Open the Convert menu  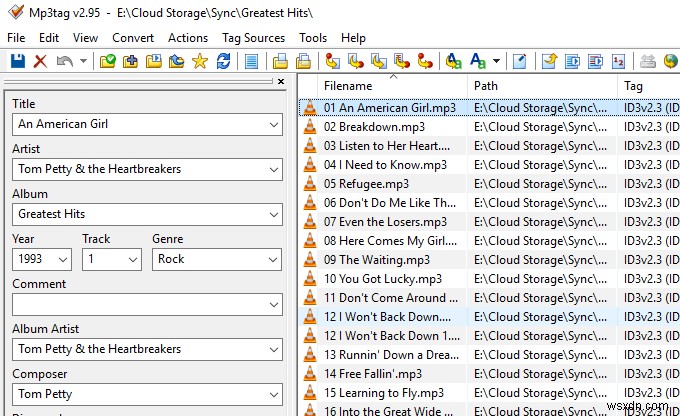tap(133, 38)
